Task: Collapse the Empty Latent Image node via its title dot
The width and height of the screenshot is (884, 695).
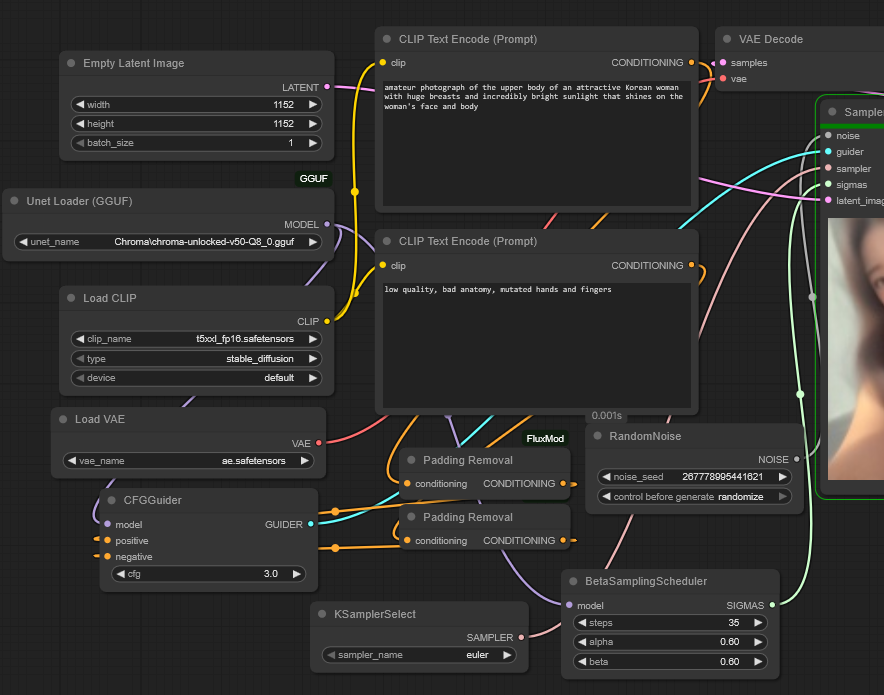Action: (71, 63)
